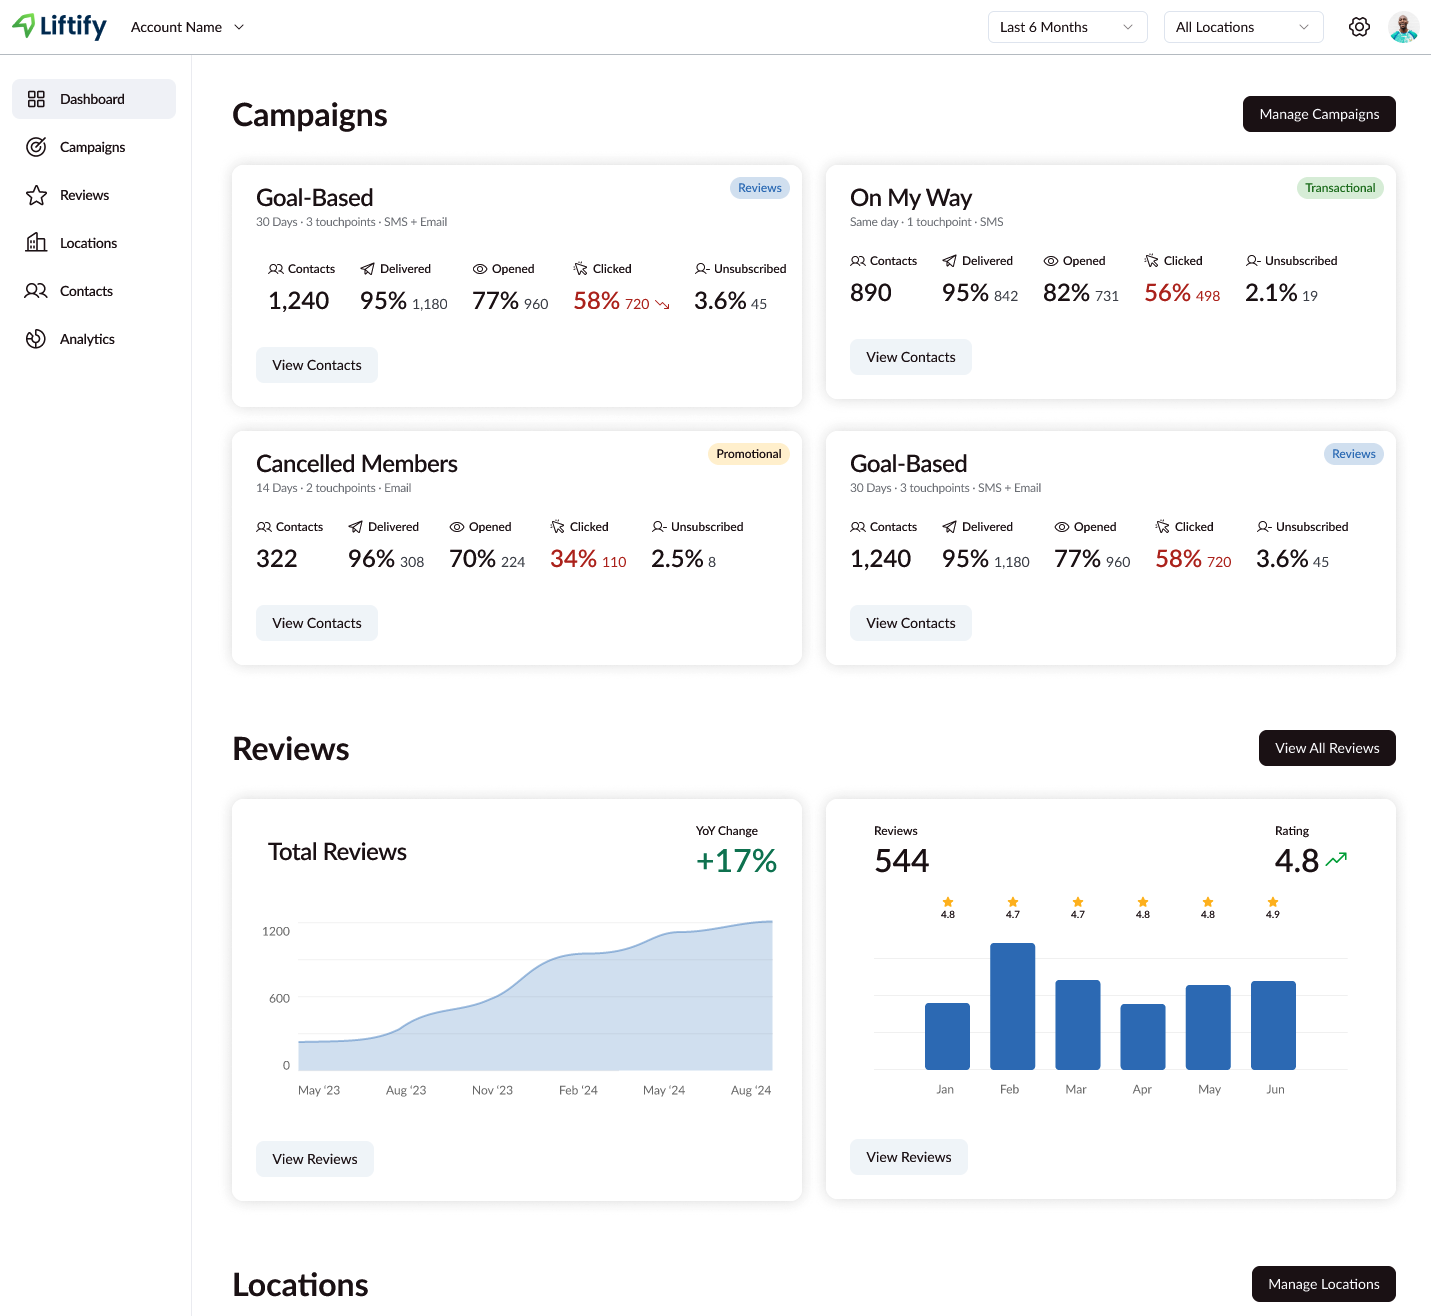Click the 56% clicked rate in On My Way

[1167, 293]
